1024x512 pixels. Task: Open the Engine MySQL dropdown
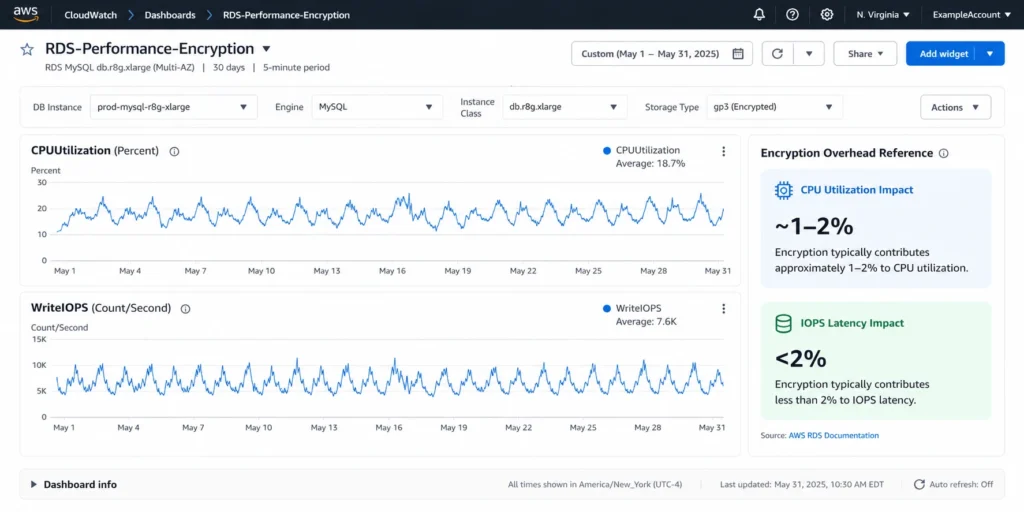[377, 107]
